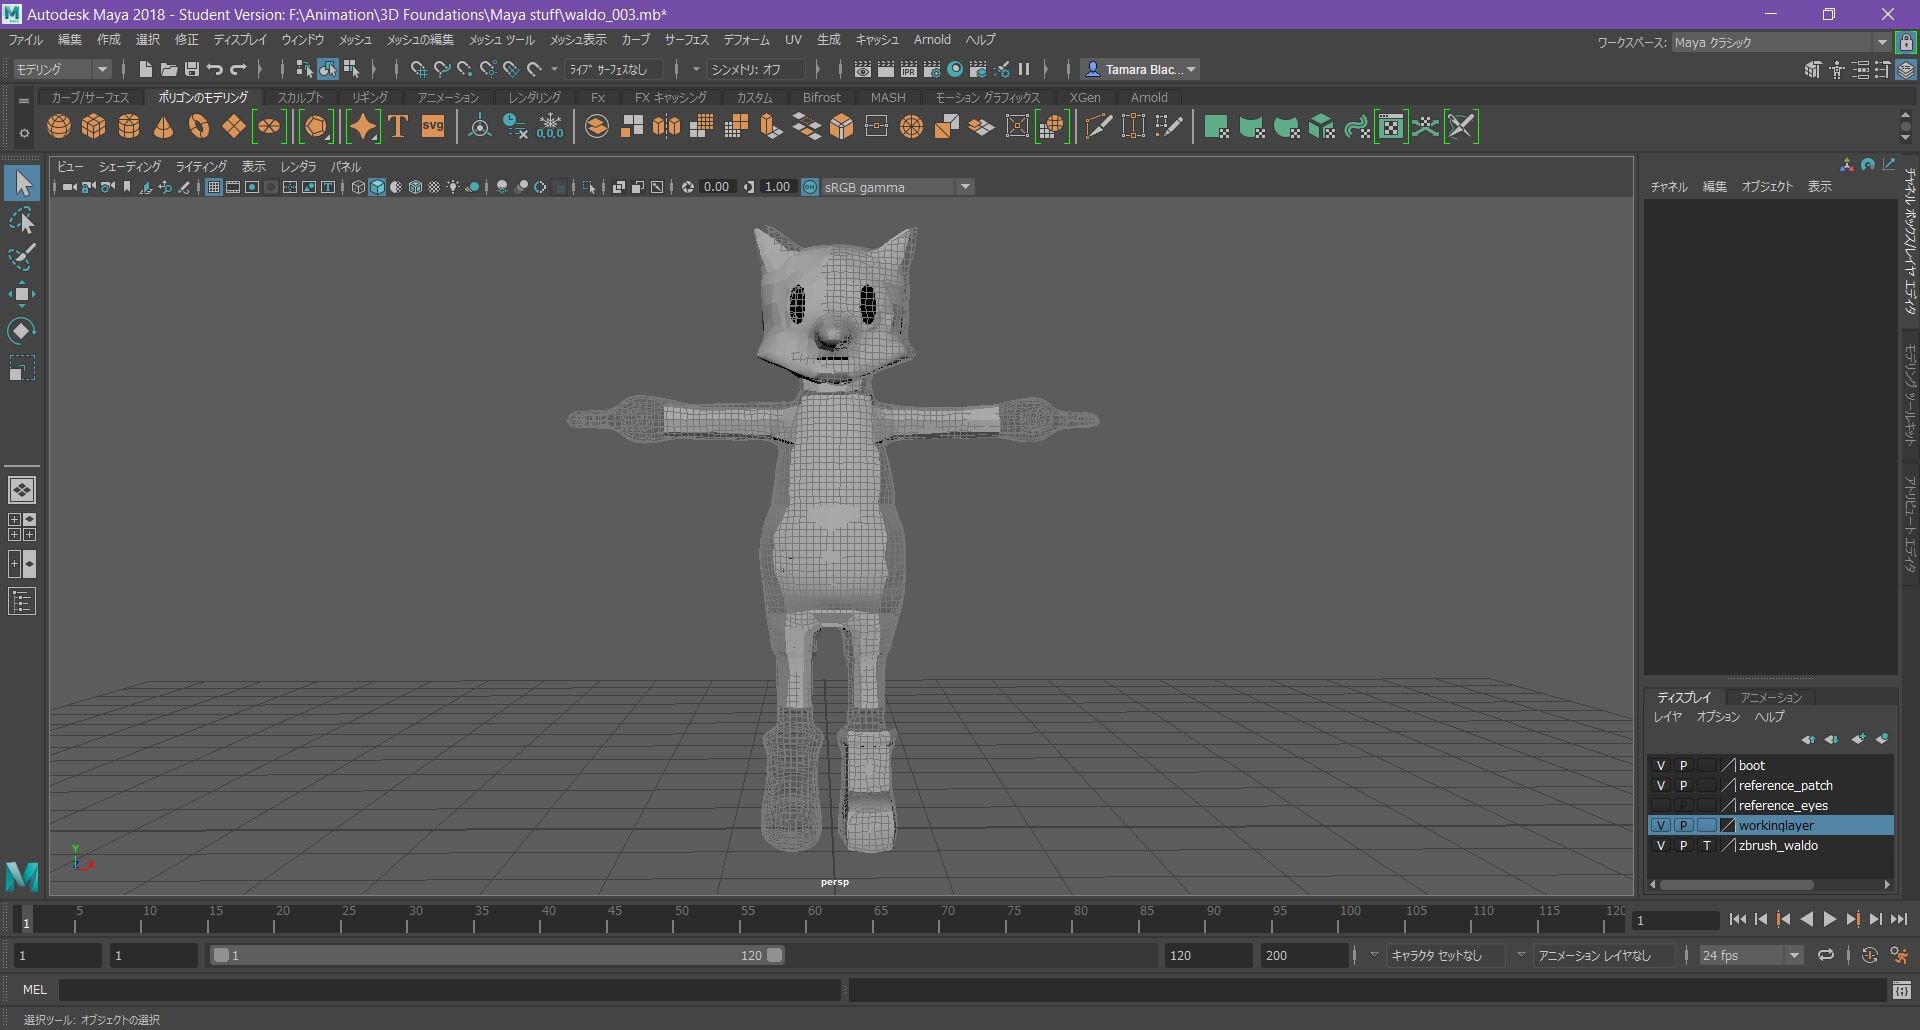
Task: Toggle template mode on zbrush_waldo layer
Action: (x=1706, y=846)
